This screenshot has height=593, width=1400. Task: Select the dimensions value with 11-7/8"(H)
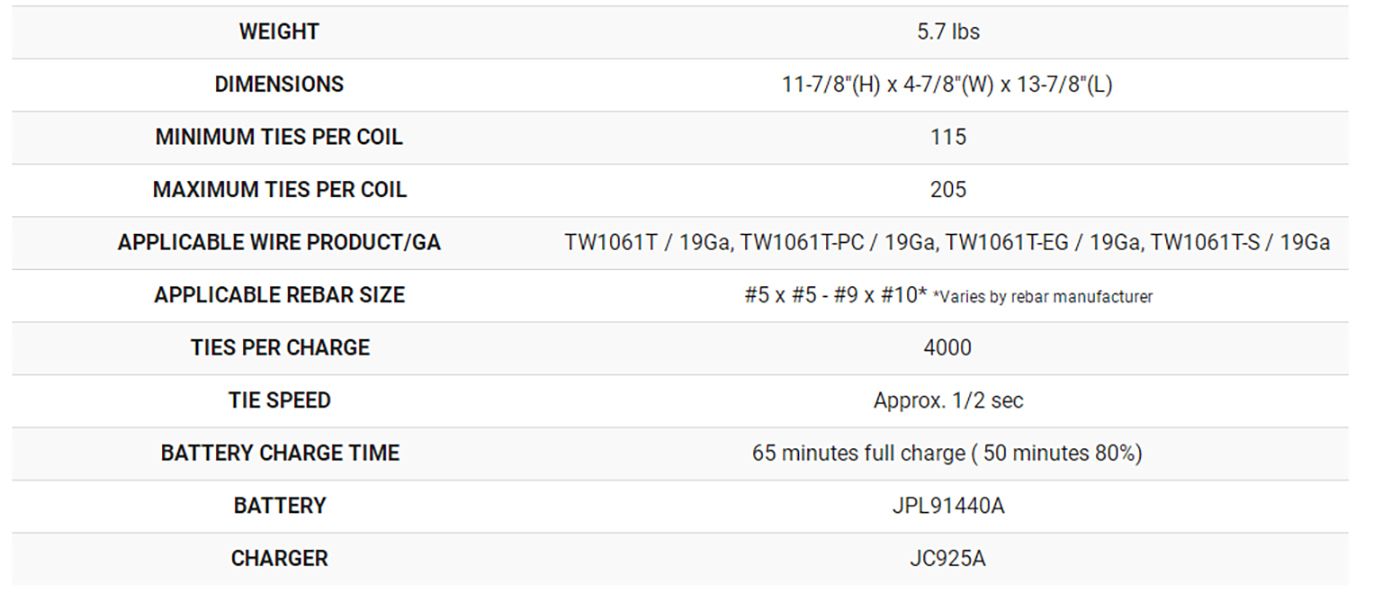(x=947, y=85)
